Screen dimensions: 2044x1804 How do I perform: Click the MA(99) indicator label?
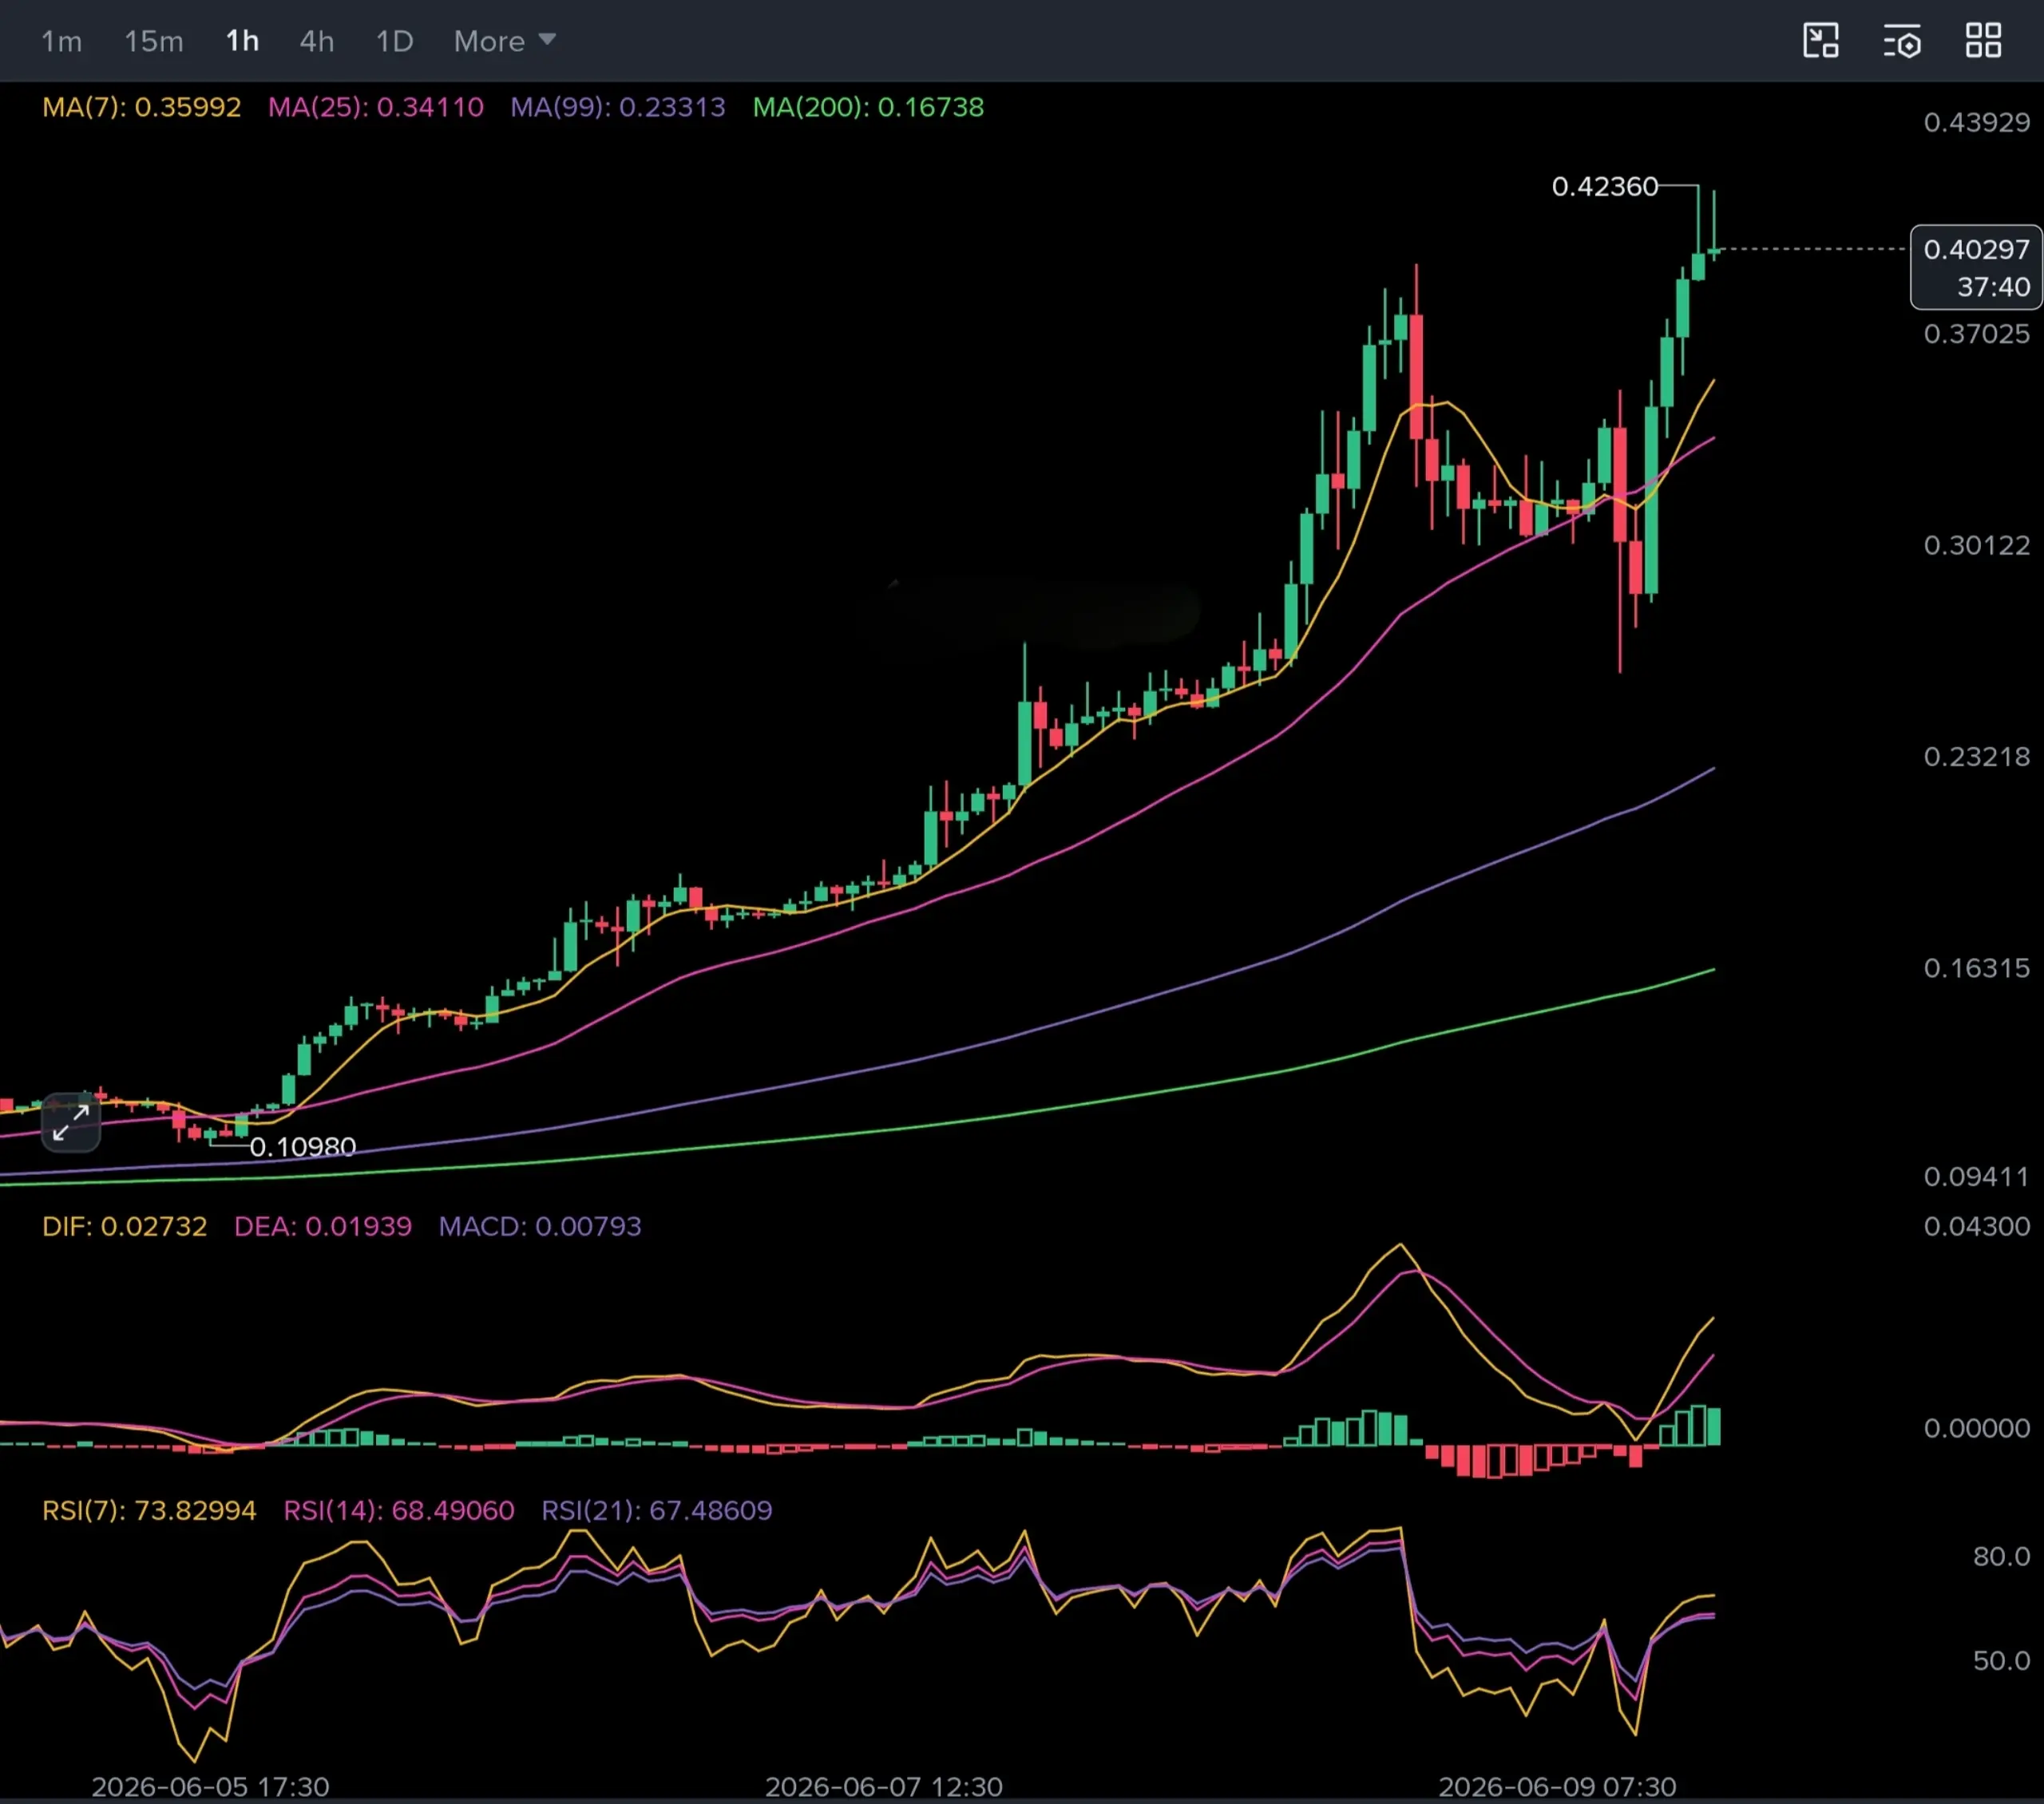618,107
